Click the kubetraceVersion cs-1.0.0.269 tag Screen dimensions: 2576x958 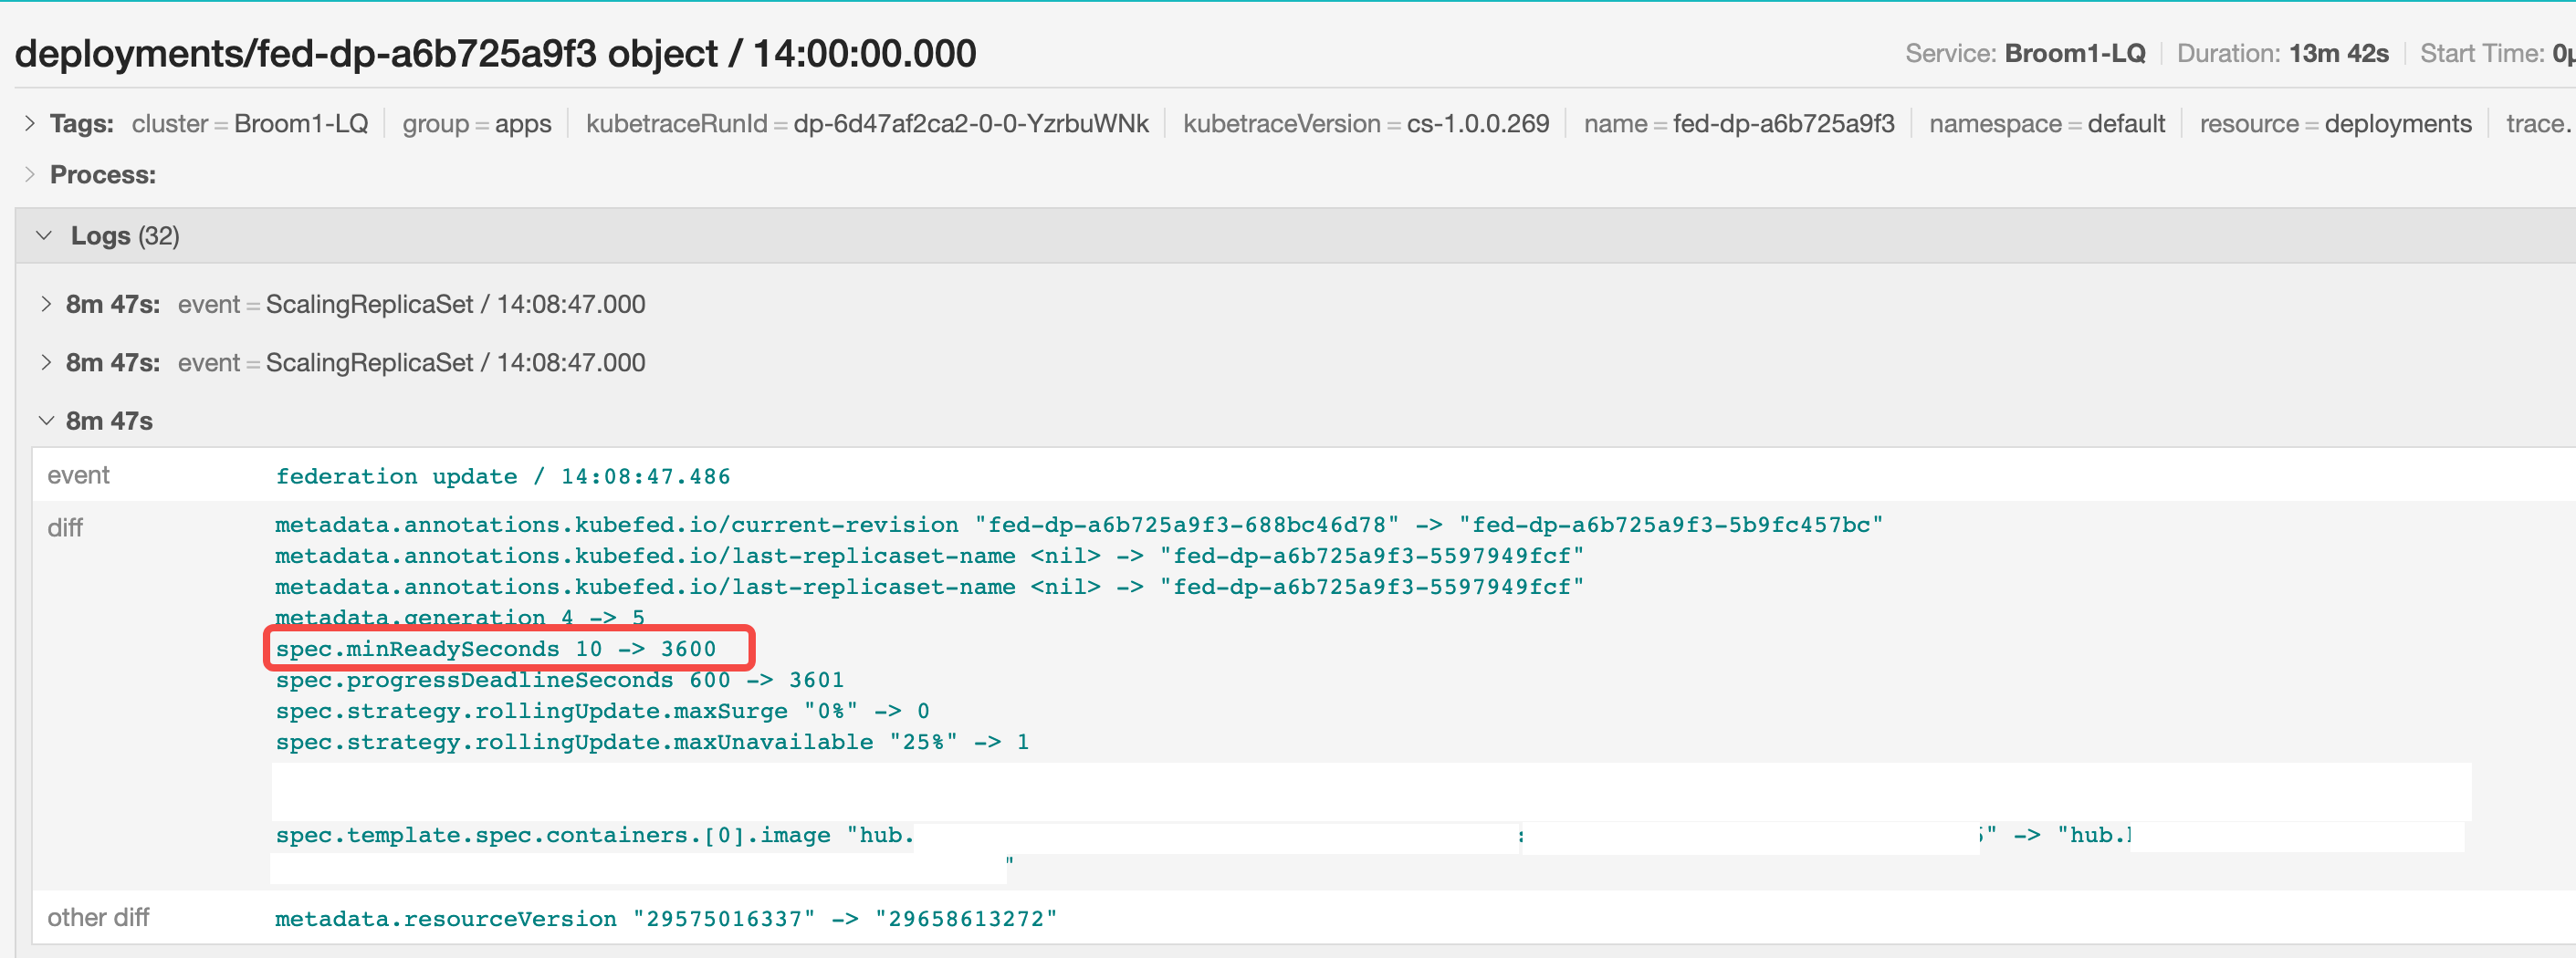pos(1366,124)
